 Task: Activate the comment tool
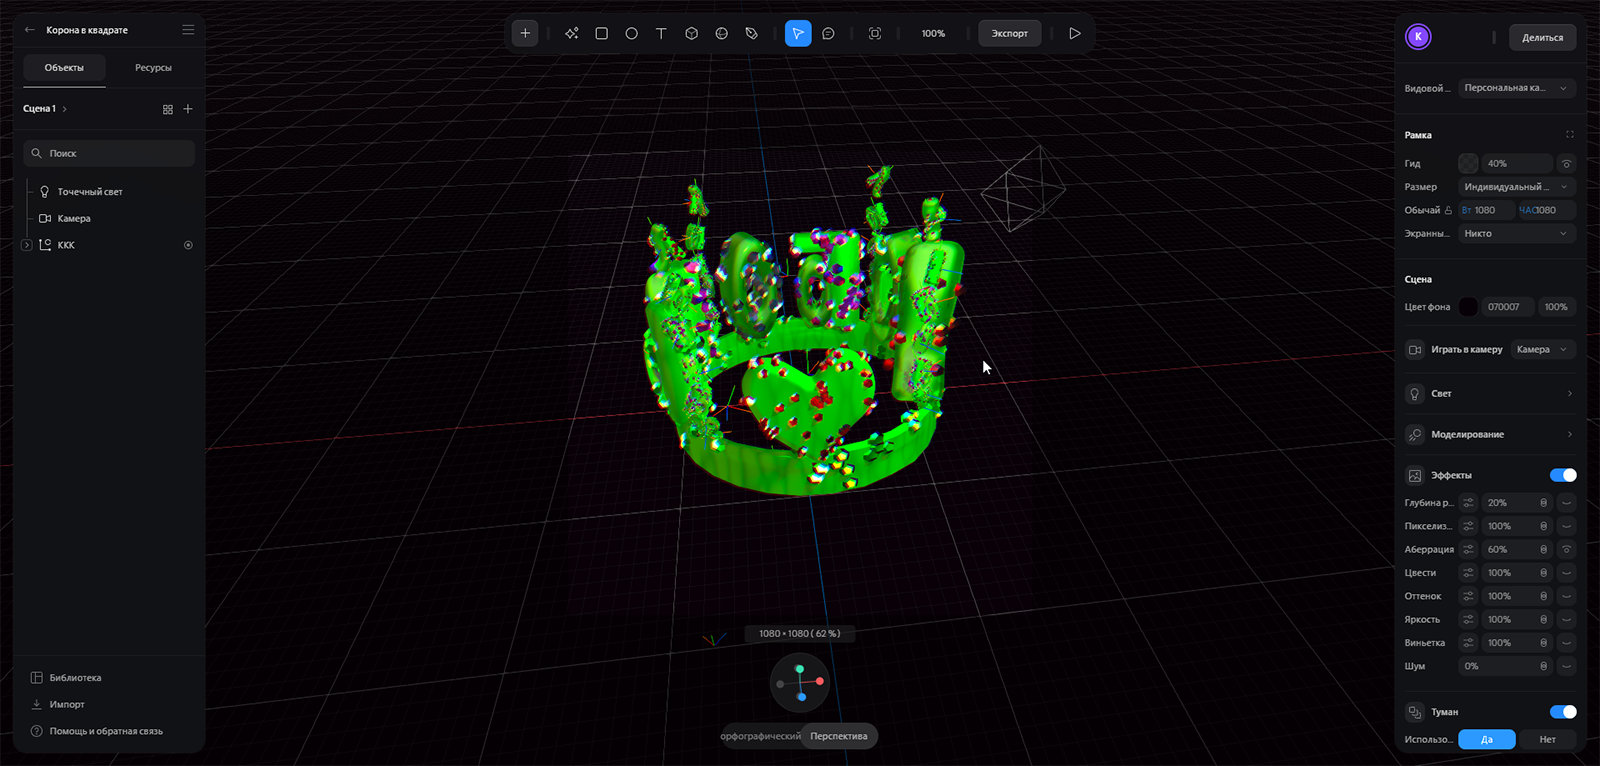tap(828, 33)
